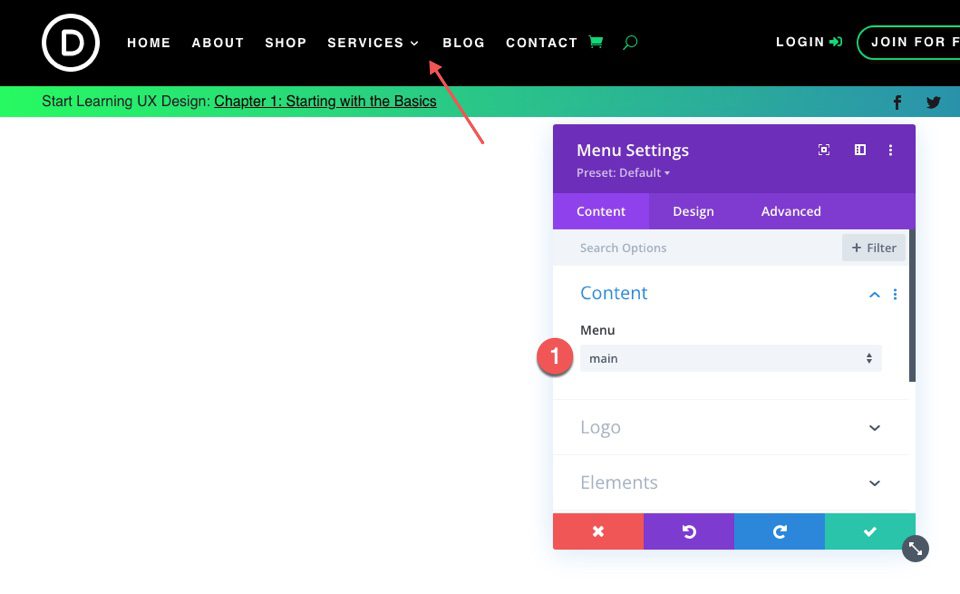Open the three-dot options menu in Menu Settings
This screenshot has height=594, width=960.
[891, 150]
